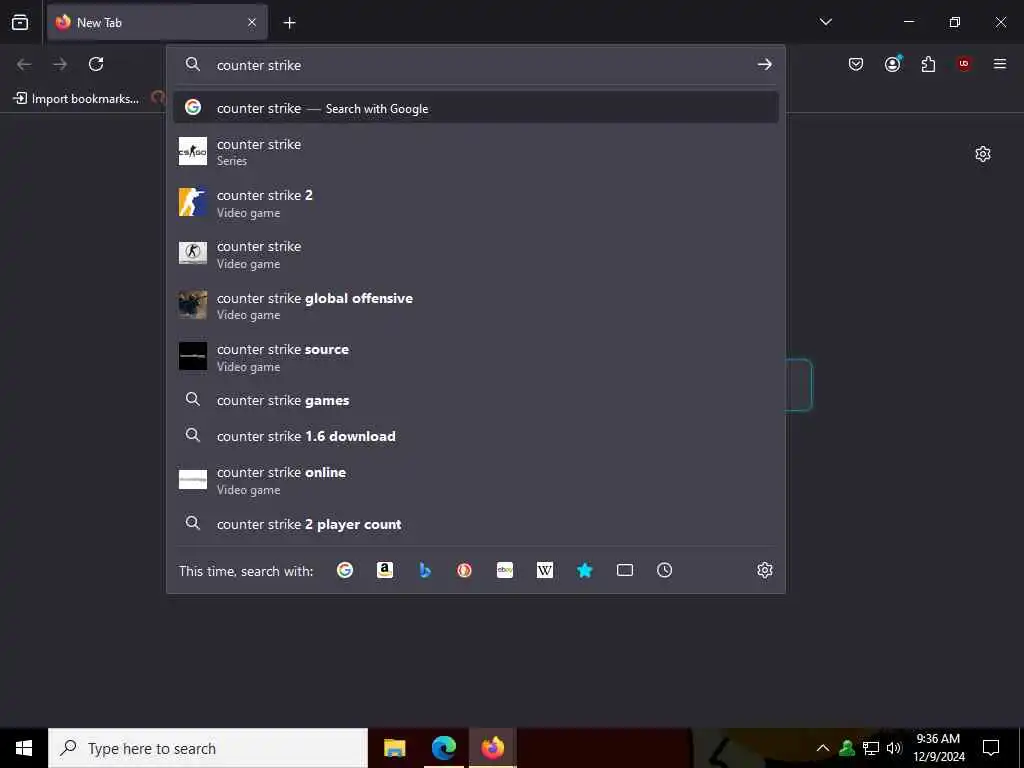This screenshot has height=768, width=1024.
Task: Open the extensions puzzle icon
Action: point(928,64)
